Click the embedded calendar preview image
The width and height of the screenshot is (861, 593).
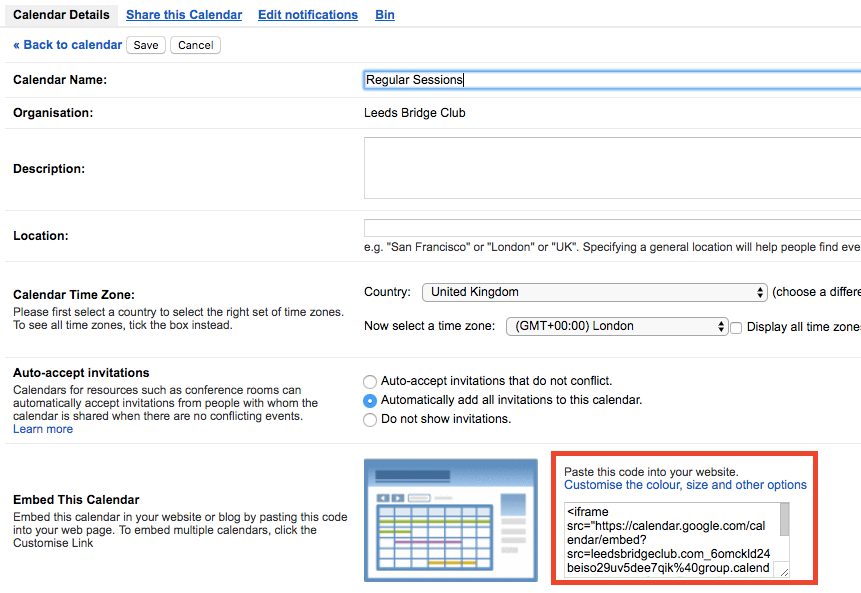tap(451, 520)
